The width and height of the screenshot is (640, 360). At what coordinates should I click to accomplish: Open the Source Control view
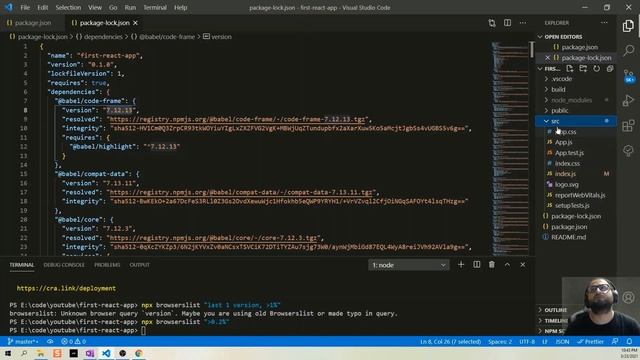pyautogui.click(x=629, y=76)
